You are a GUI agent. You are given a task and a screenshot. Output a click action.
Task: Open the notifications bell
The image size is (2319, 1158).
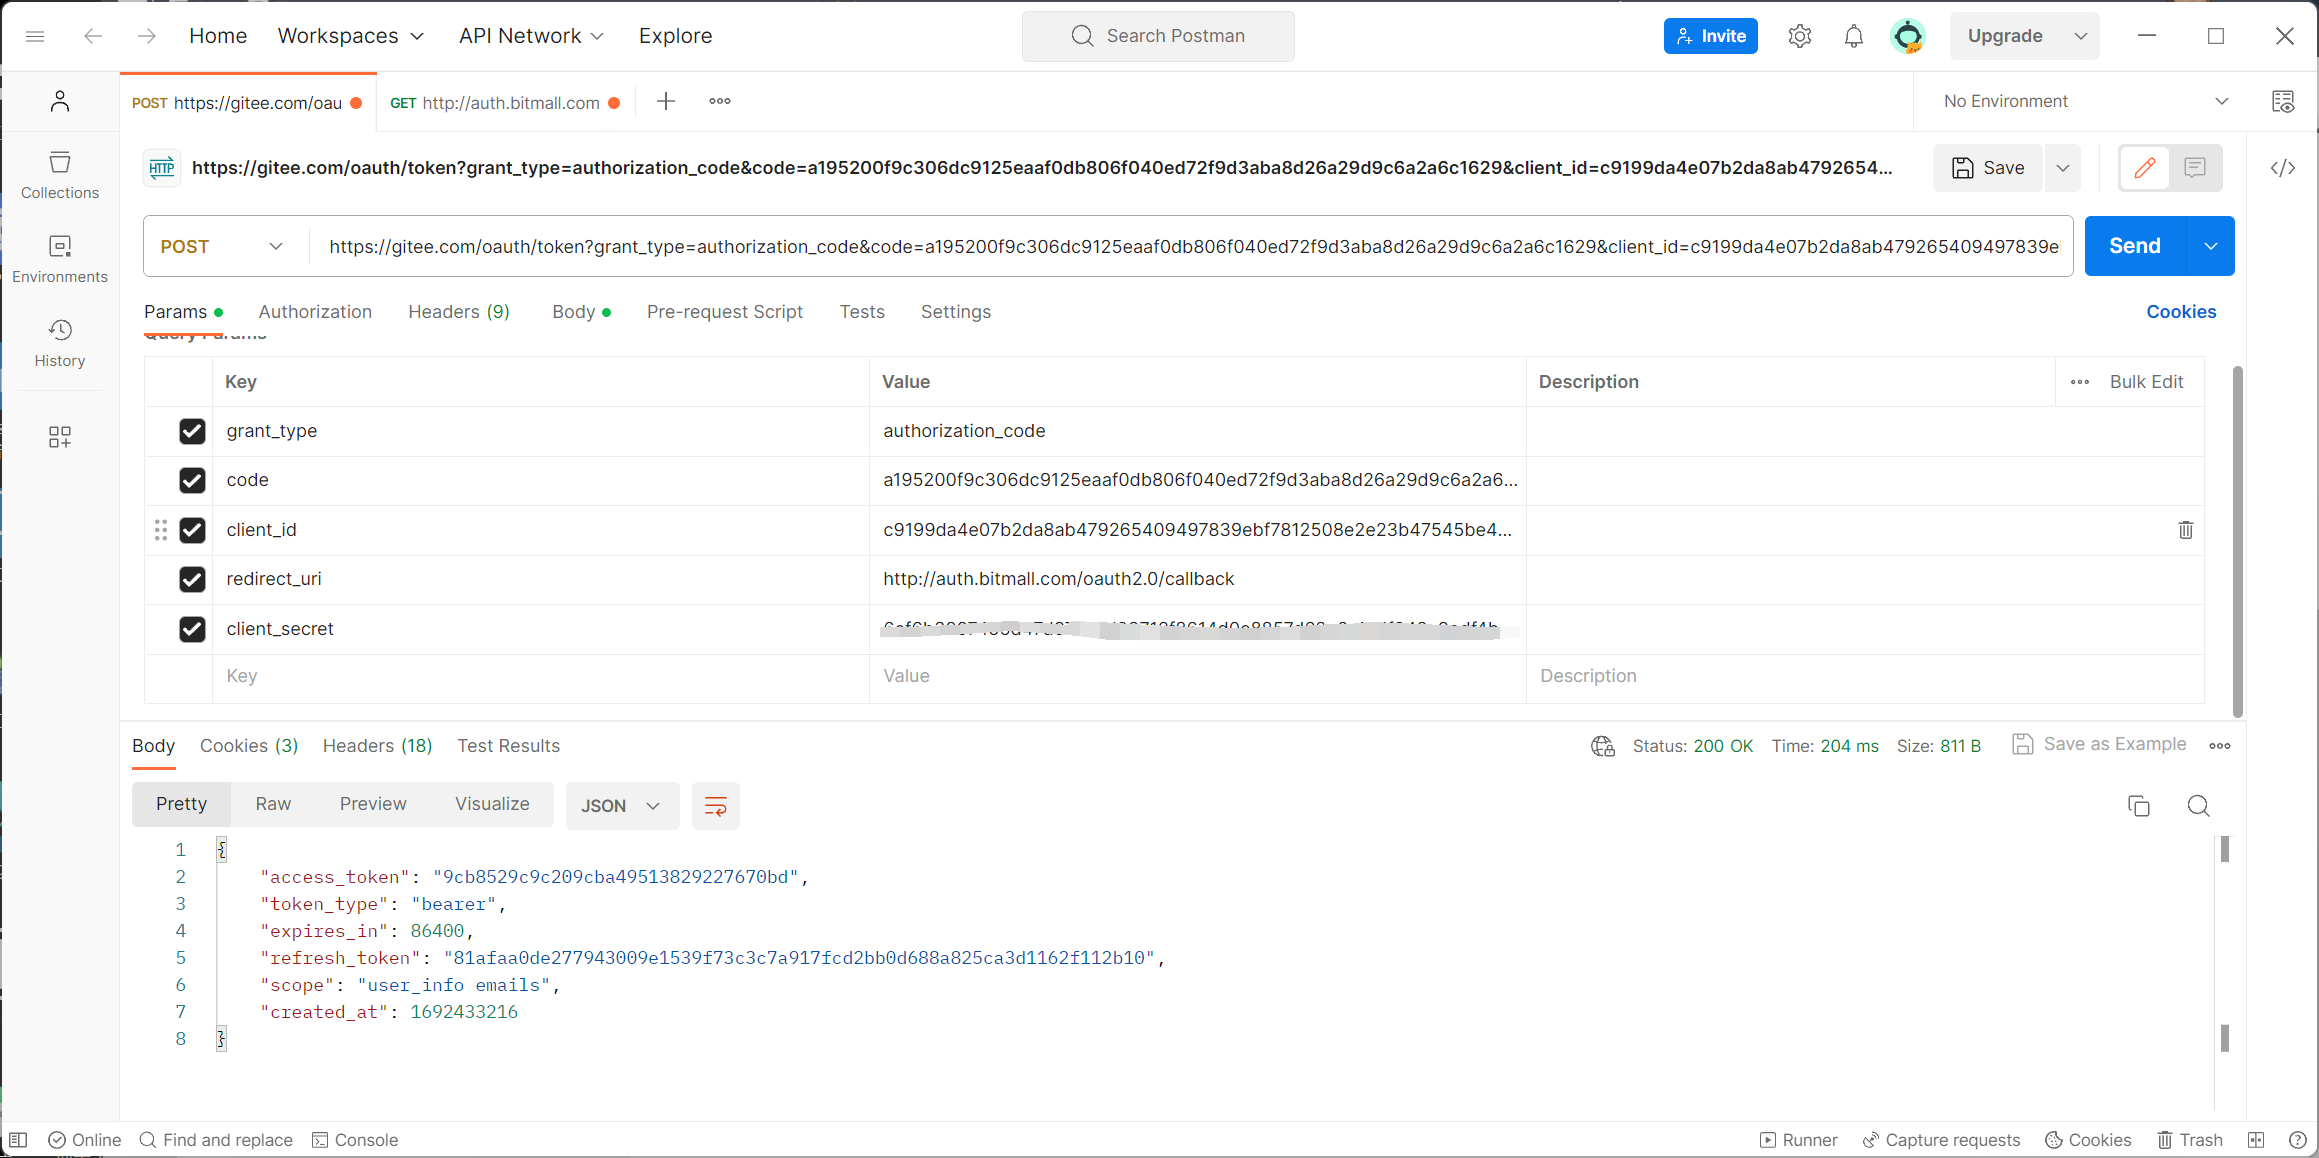[1853, 36]
